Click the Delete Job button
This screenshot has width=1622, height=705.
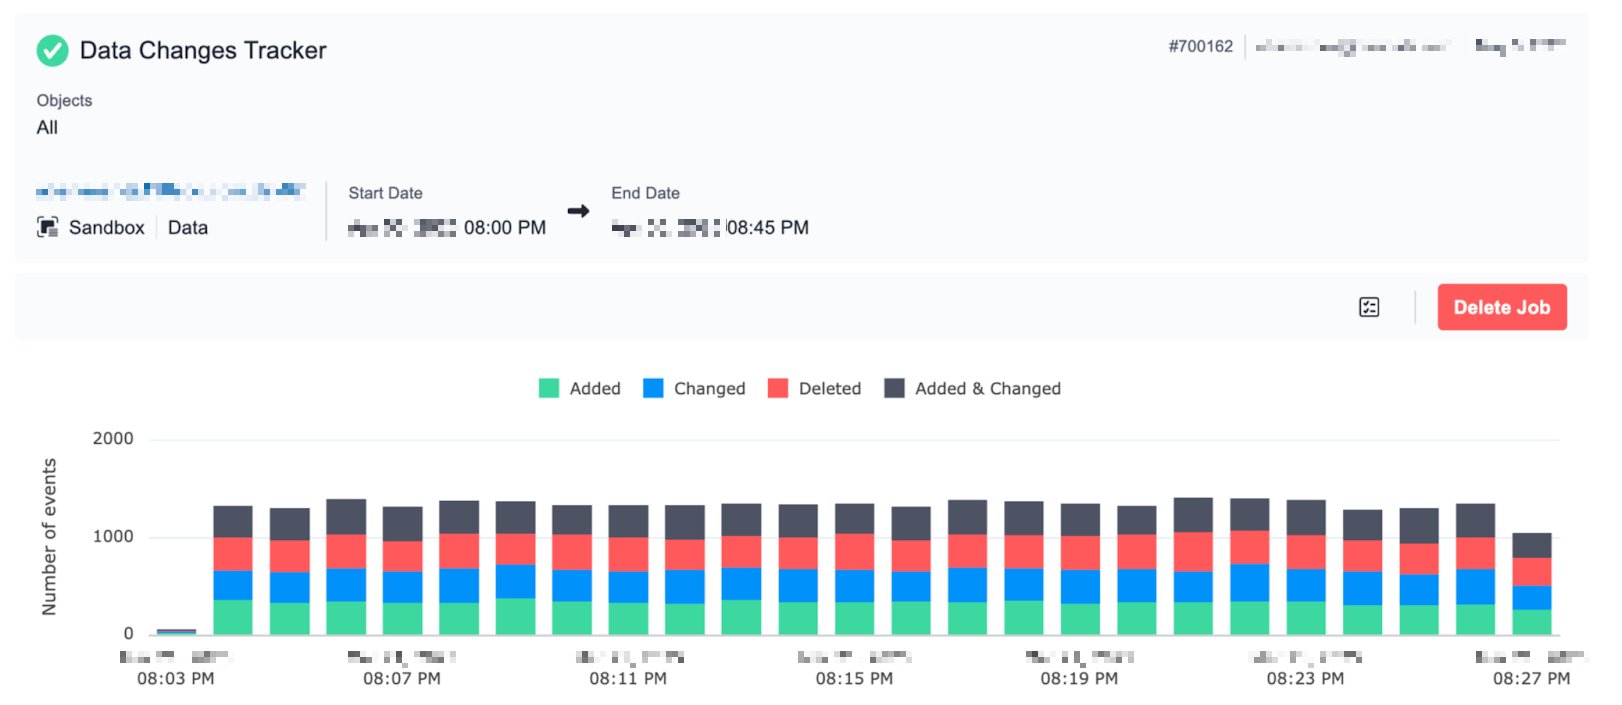1502,307
